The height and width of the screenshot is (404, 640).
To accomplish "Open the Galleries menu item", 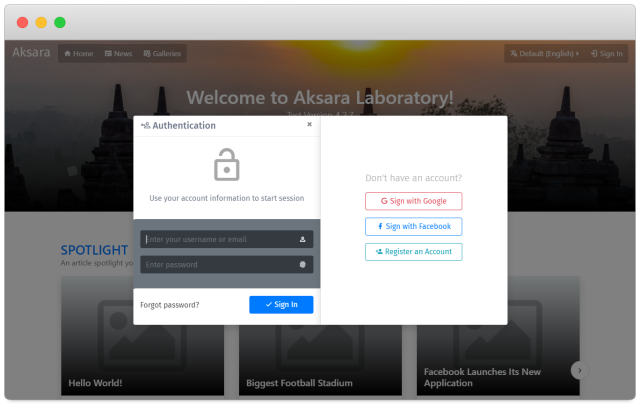I will pyautogui.click(x=161, y=53).
